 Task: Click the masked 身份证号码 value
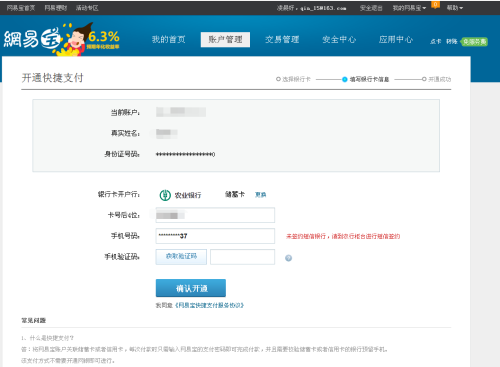(x=186, y=154)
